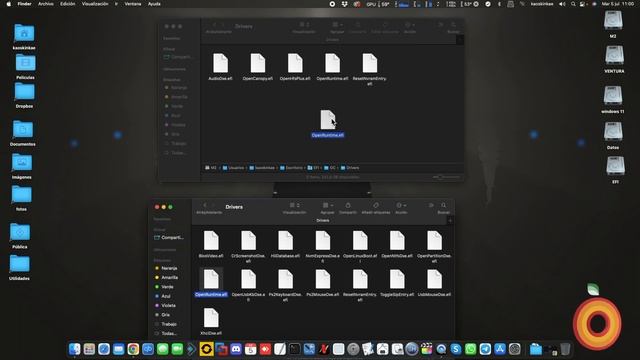Choose Naranja tag in lower window sidebar
Image resolution: width=640 pixels, height=360 pixels.
(166, 268)
